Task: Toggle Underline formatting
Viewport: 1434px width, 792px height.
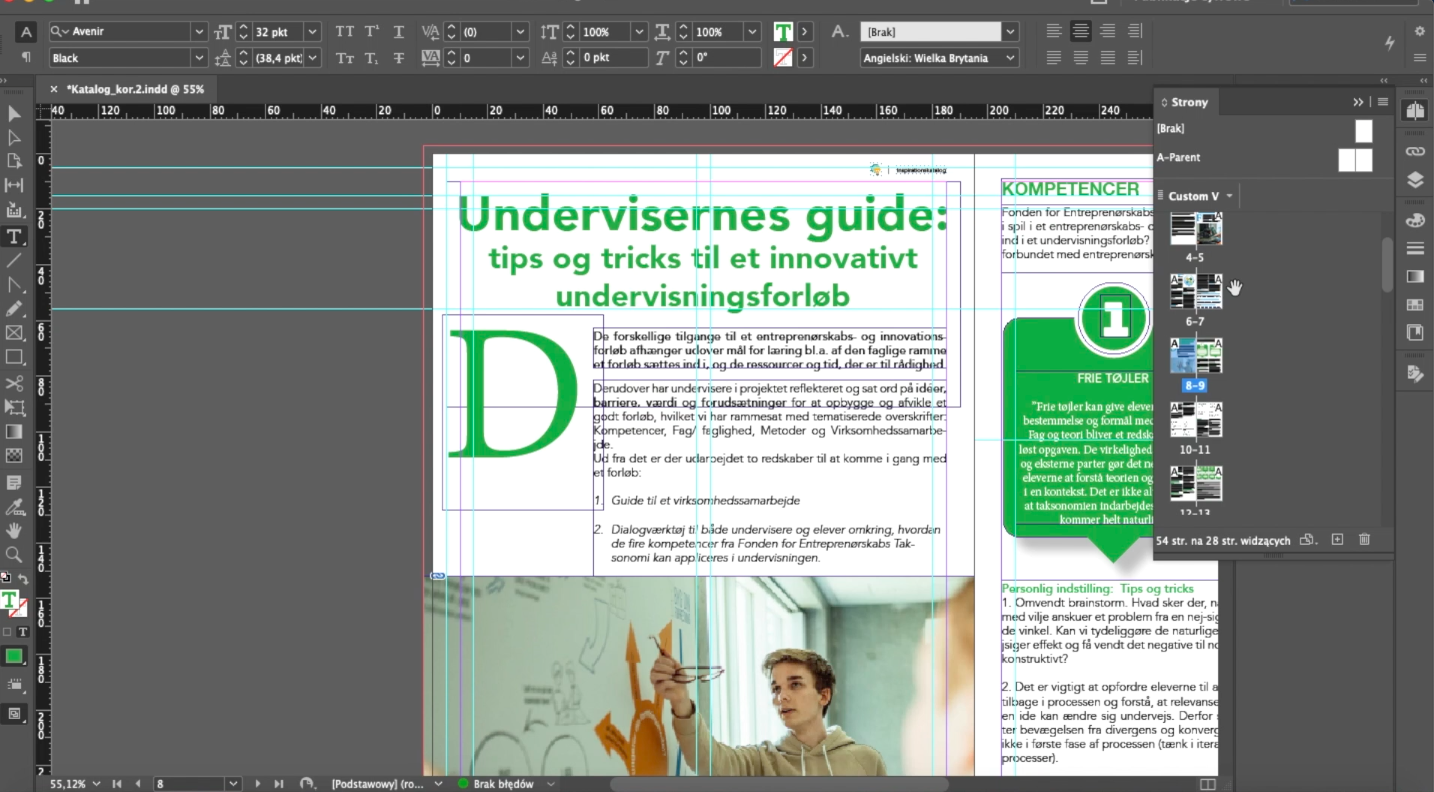Action: [x=399, y=32]
